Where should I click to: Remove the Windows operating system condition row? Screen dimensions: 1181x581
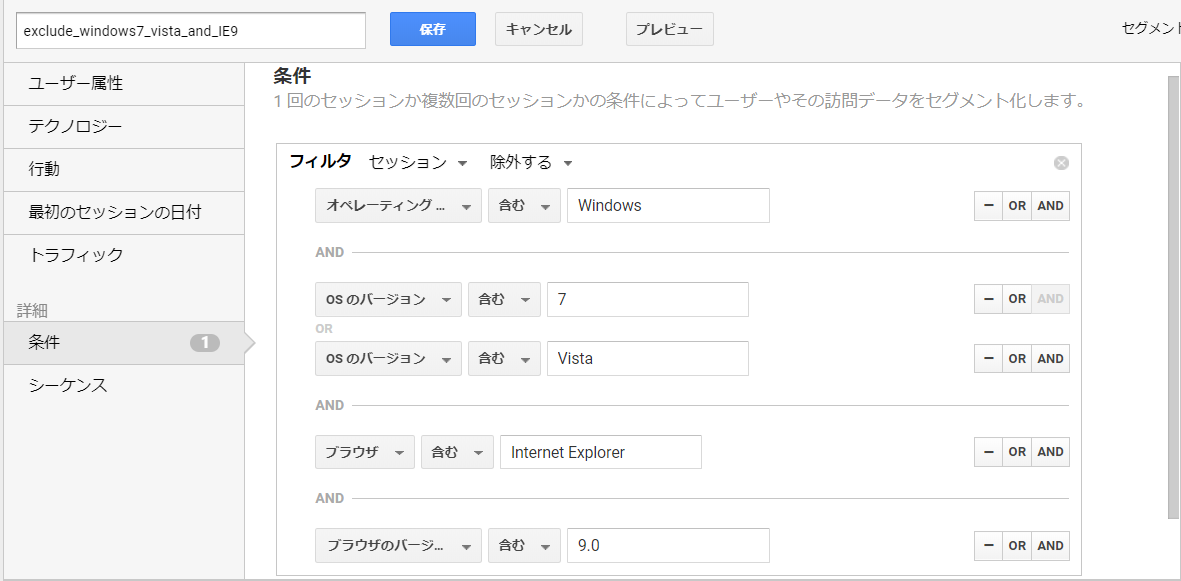click(988, 206)
